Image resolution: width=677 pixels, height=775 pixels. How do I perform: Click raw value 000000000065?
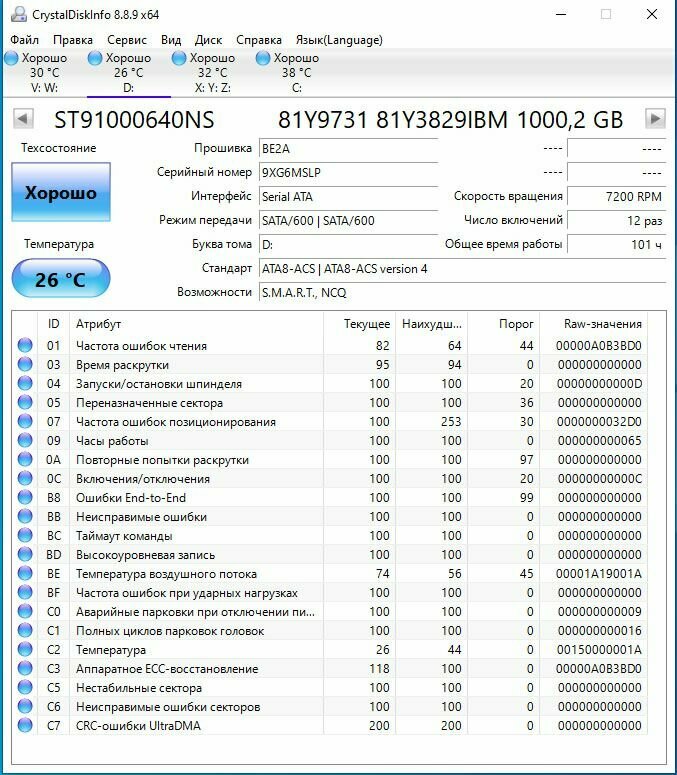pyautogui.click(x=598, y=440)
